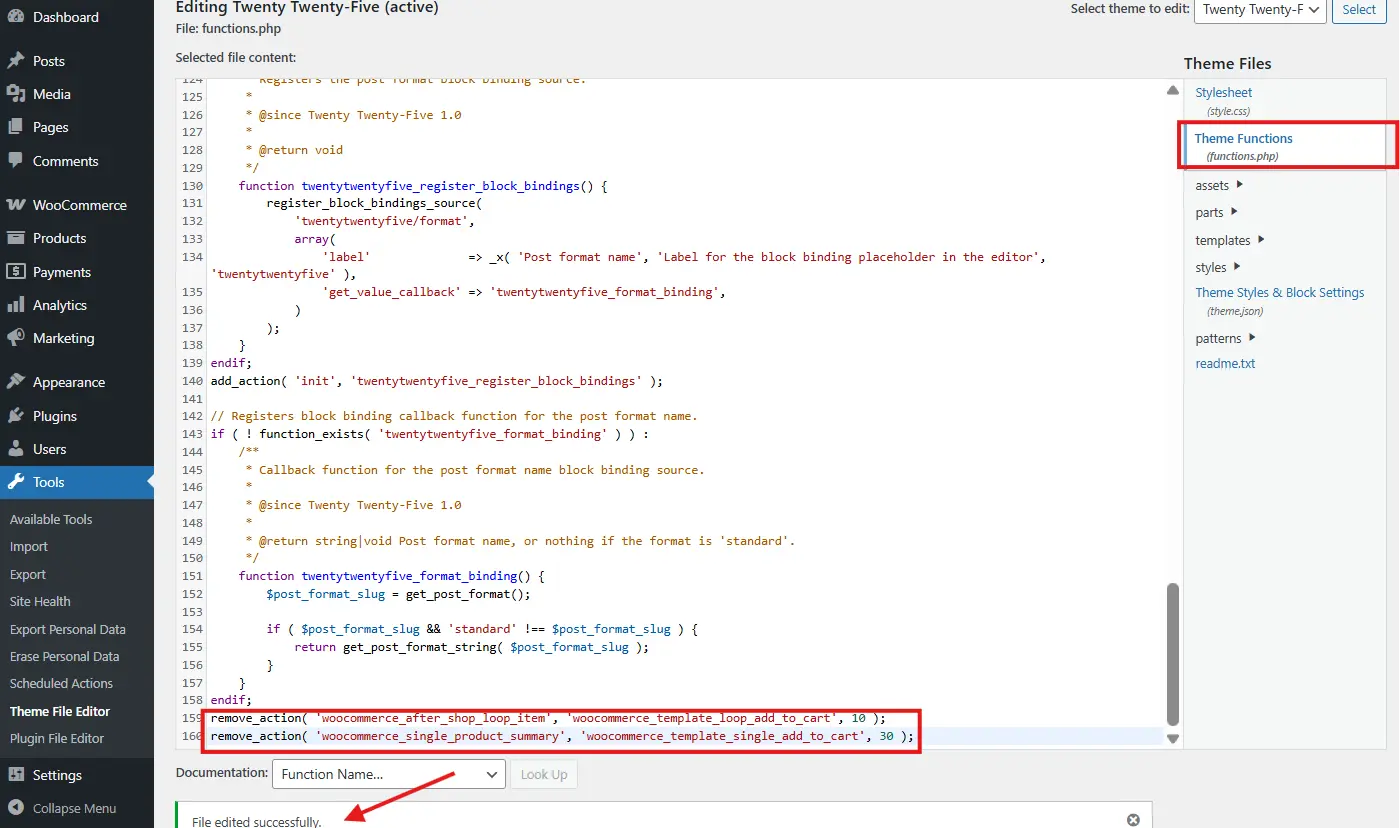Click the Collapse Menu arrow icon

tap(16, 808)
